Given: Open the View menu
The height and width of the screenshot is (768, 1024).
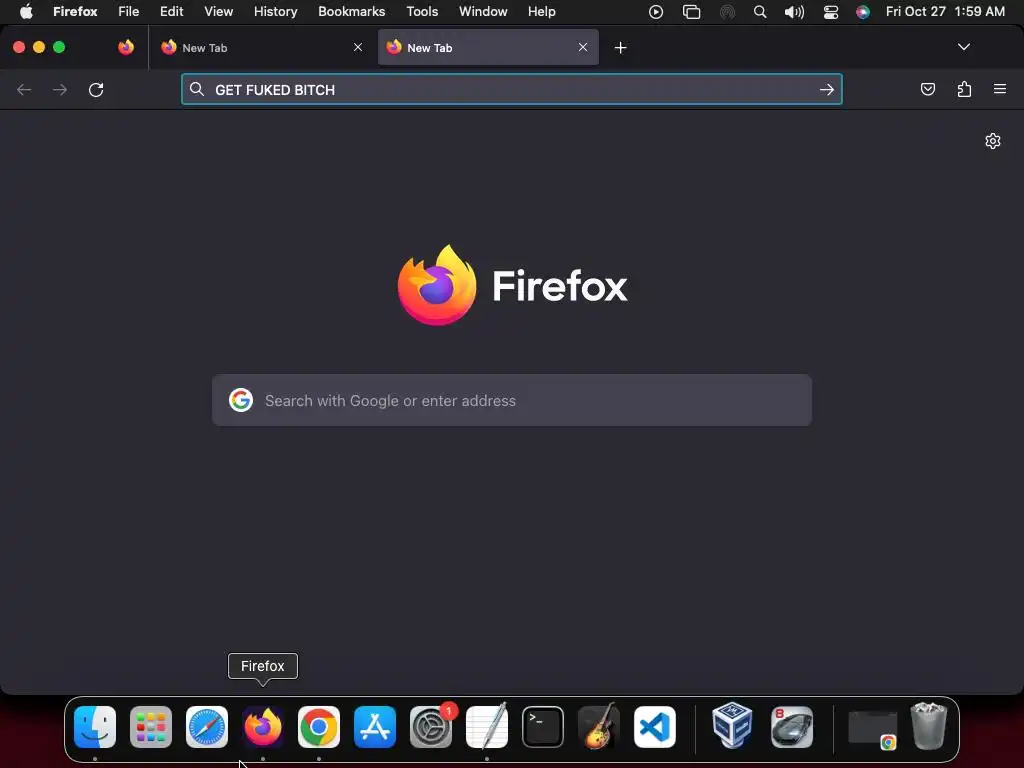Looking at the screenshot, I should (x=218, y=12).
